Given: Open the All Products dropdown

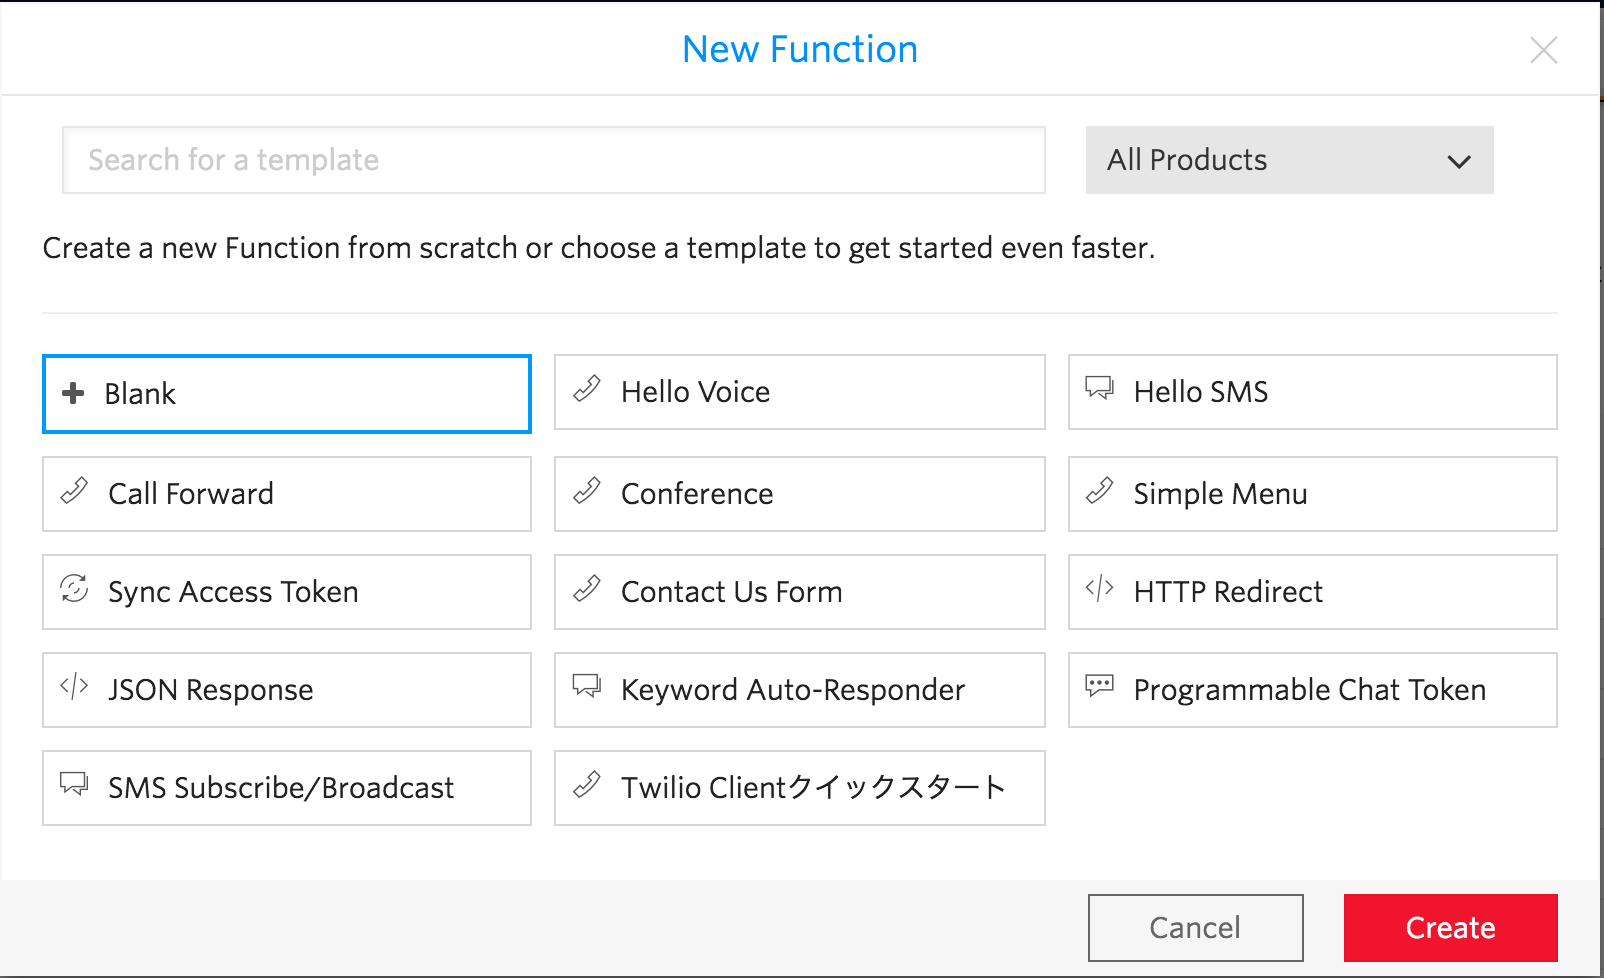Looking at the screenshot, I should click(x=1288, y=160).
